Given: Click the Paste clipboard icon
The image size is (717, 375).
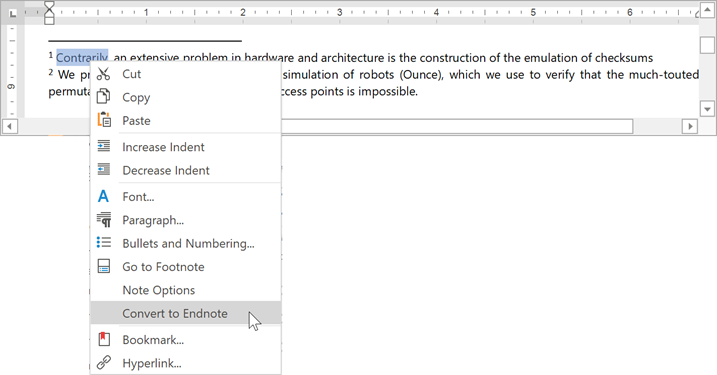Looking at the screenshot, I should [104, 120].
